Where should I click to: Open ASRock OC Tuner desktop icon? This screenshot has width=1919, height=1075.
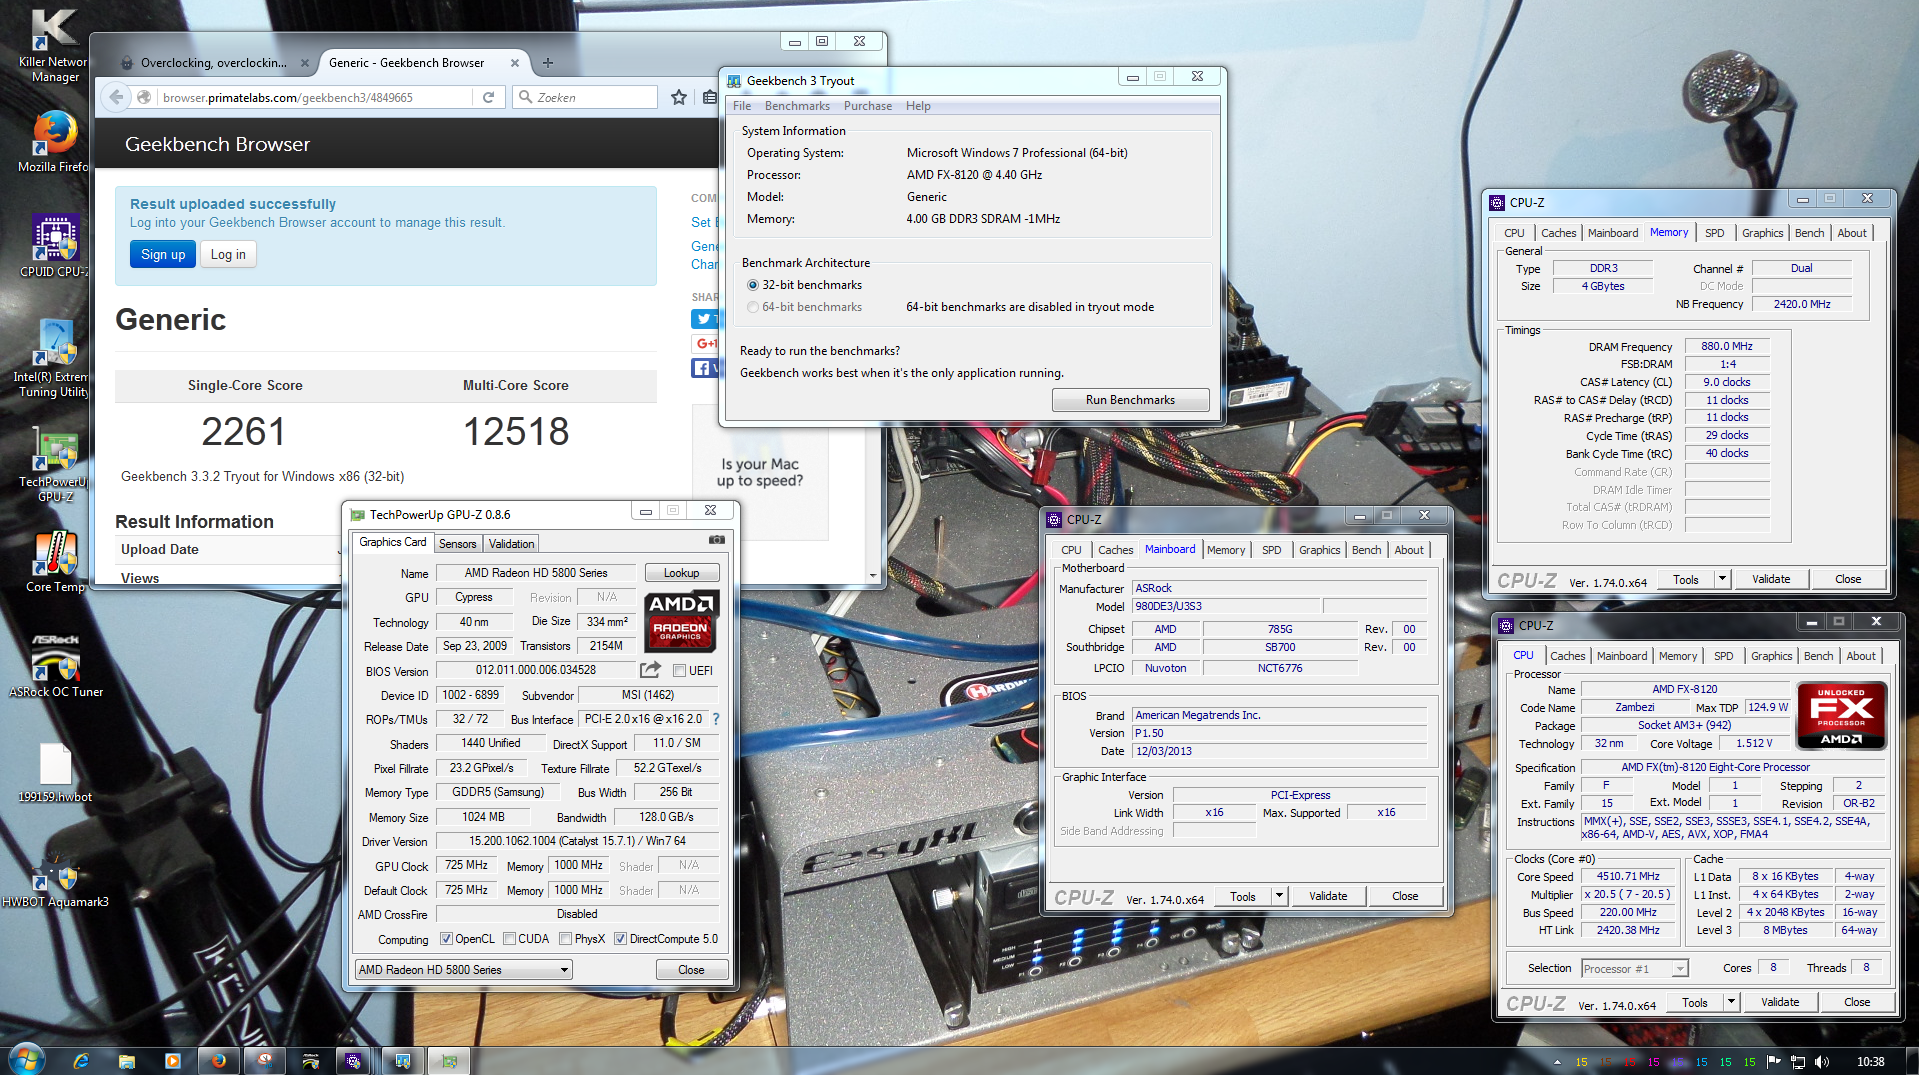(x=56, y=665)
